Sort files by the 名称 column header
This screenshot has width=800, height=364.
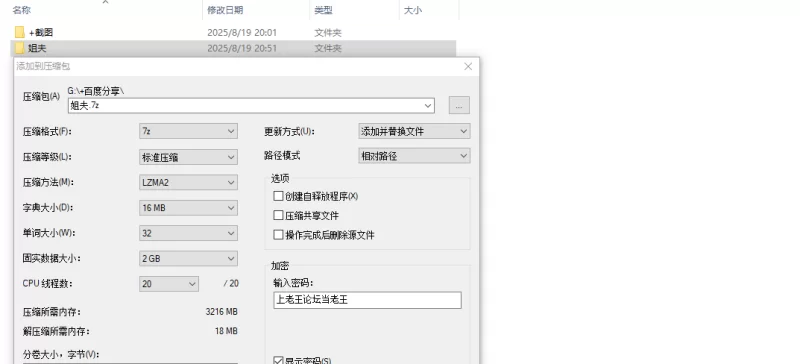click(x=21, y=10)
